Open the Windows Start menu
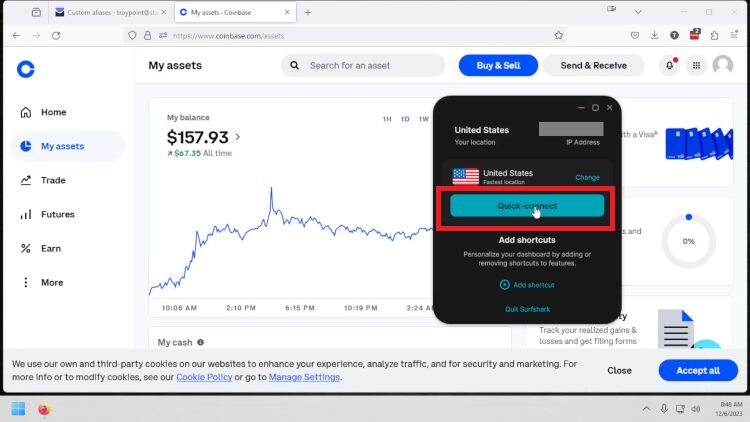The height and width of the screenshot is (422, 750). pyautogui.click(x=18, y=409)
